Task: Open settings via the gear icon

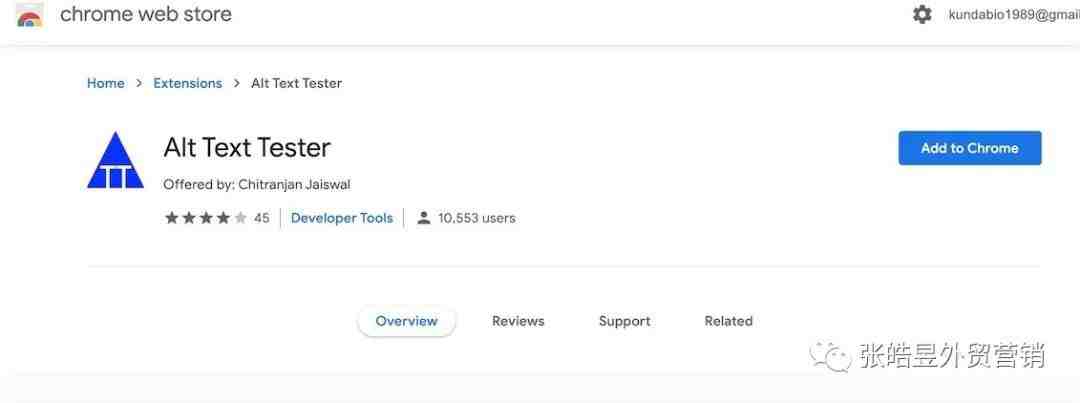Action: (922, 14)
